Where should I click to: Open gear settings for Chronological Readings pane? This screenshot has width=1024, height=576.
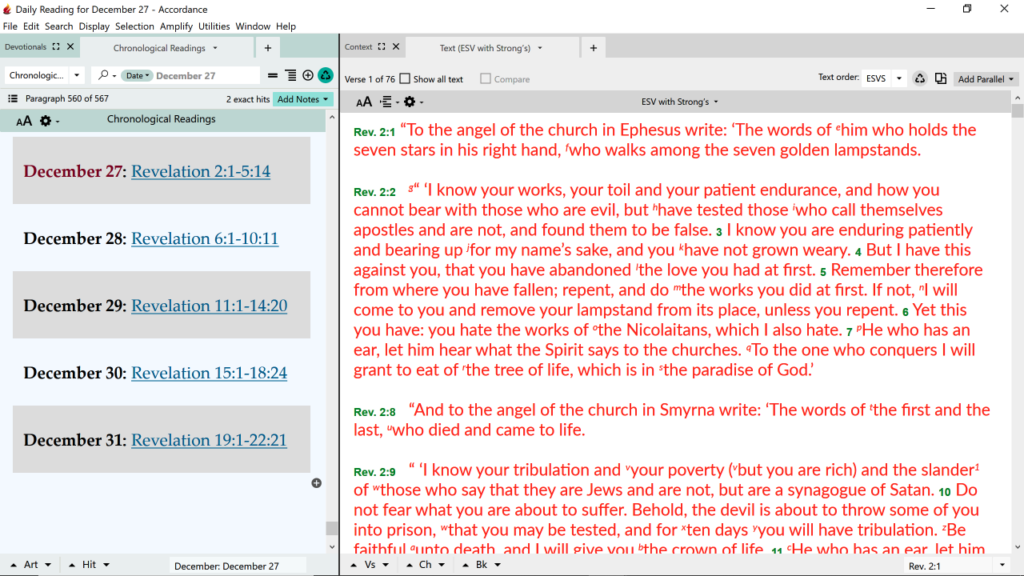48,121
